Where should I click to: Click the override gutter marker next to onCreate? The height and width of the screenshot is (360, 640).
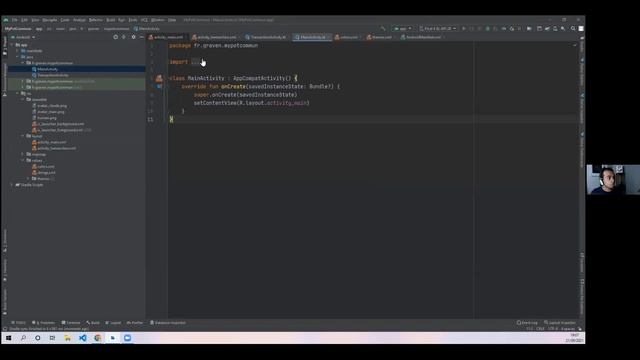pyautogui.click(x=160, y=87)
